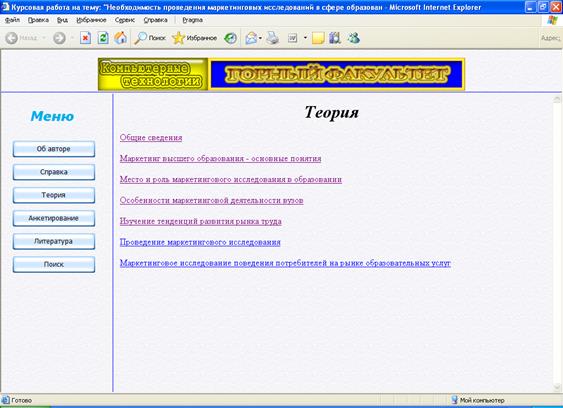Viewport: 563px width, 408px height.
Task: Click the Анкетирование menu button
Action: (x=54, y=218)
